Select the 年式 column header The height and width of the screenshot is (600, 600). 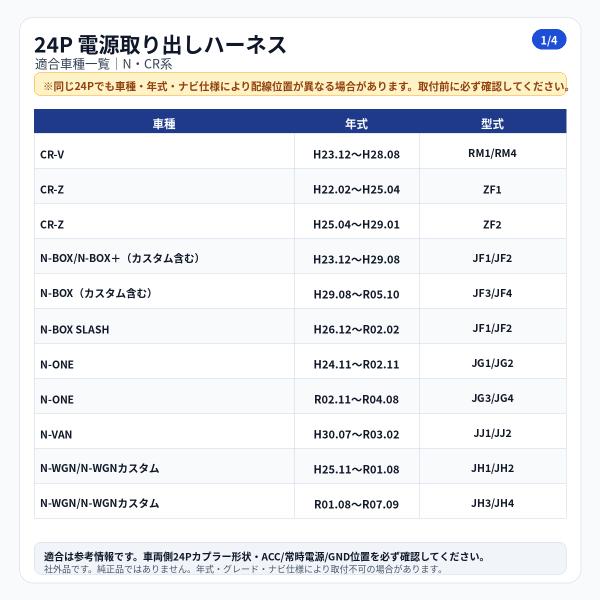tap(357, 123)
